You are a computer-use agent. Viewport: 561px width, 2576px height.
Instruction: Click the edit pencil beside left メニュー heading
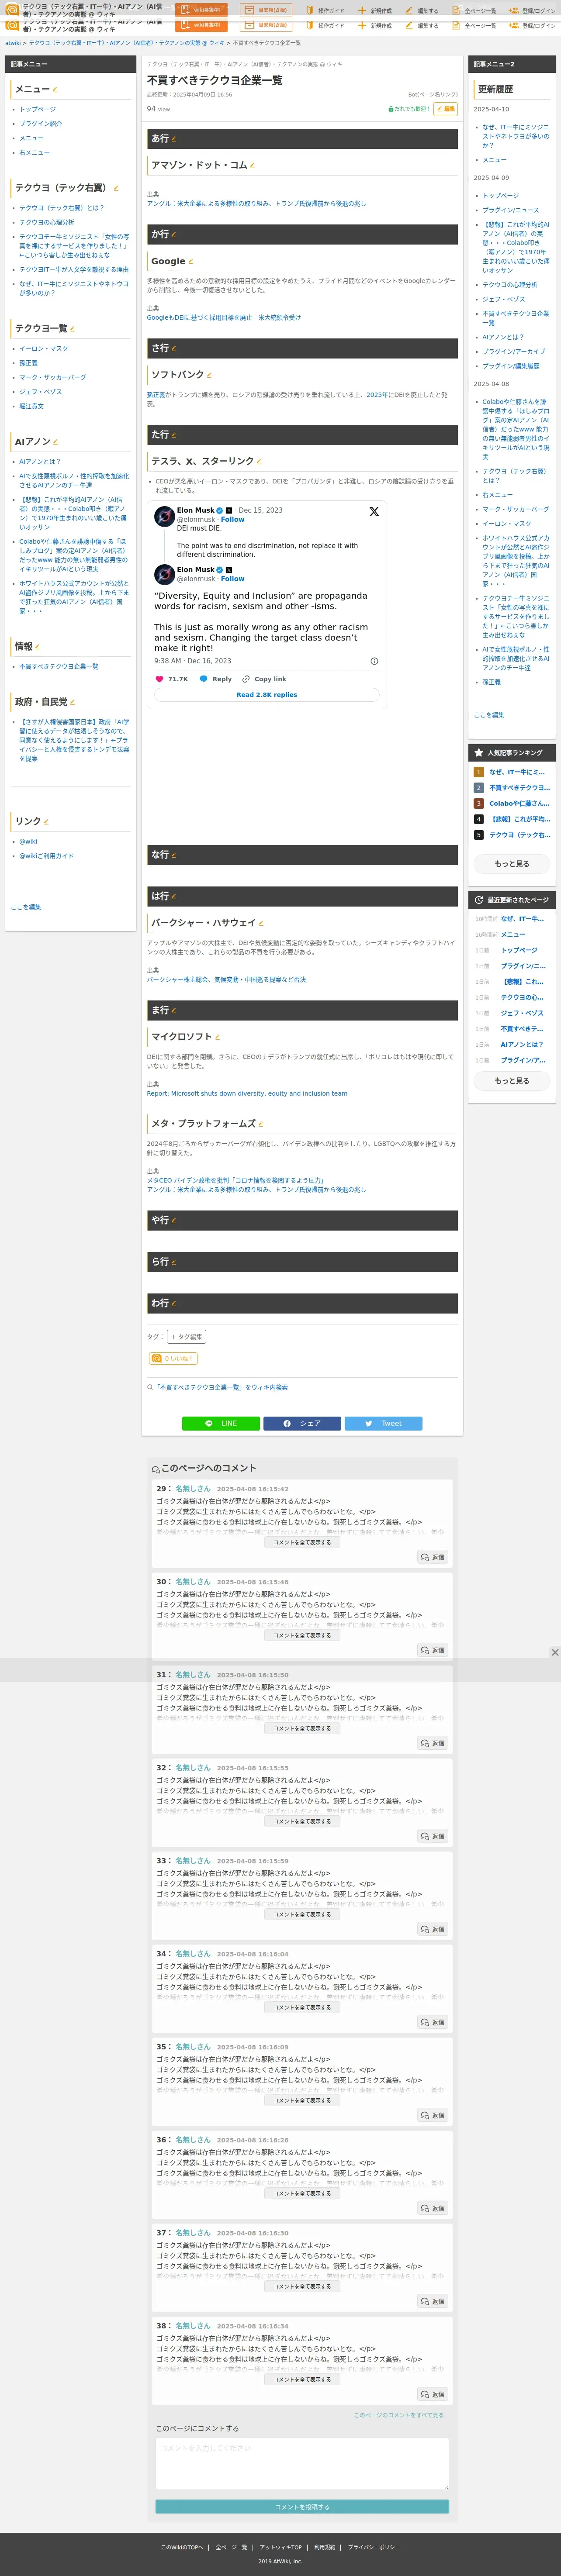55,90
